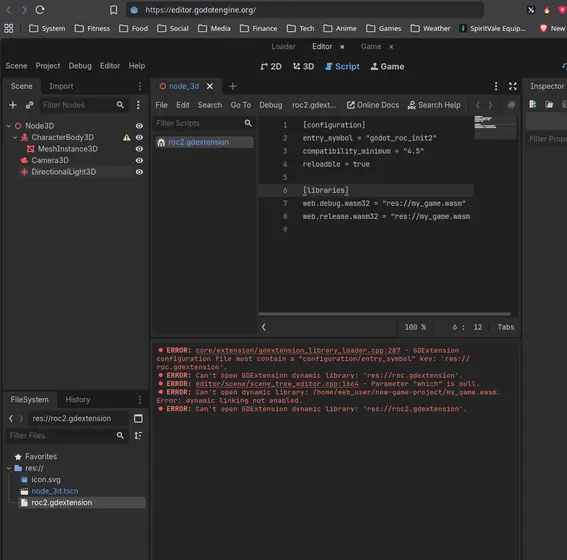This screenshot has height=560, width=567.
Task: Click the Inspector new resource icon
Action: click(x=533, y=104)
